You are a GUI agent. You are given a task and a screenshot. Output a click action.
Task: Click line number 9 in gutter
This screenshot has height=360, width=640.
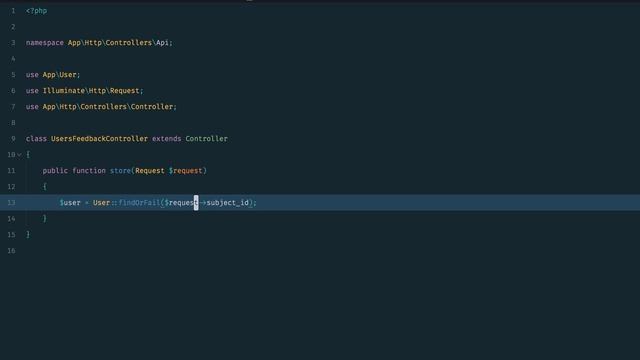pos(13,139)
